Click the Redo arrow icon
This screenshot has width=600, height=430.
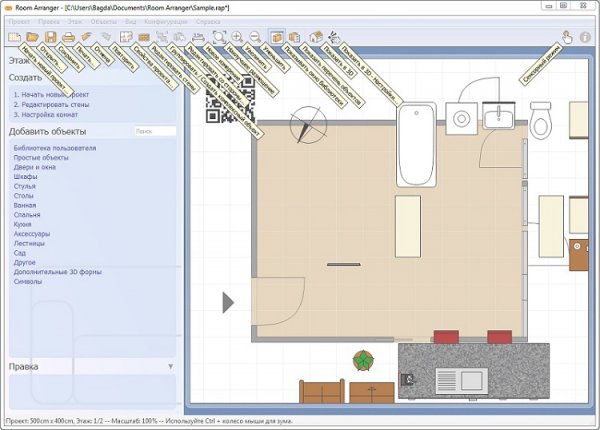coord(105,37)
